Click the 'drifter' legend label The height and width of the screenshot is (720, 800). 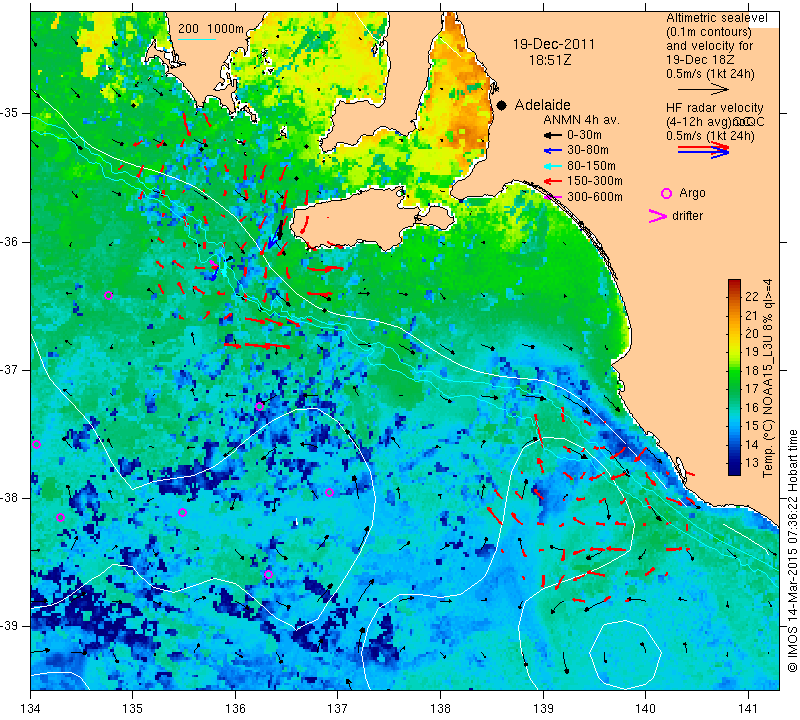tap(687, 216)
